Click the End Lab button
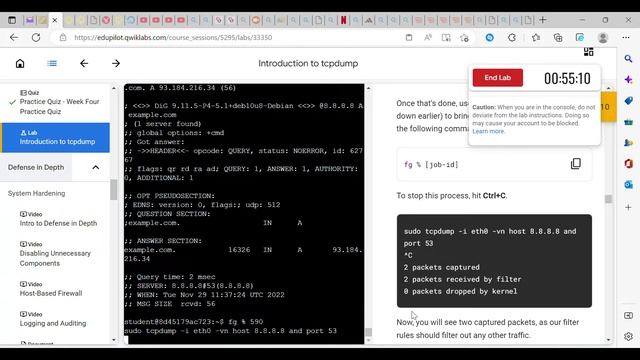 tap(498, 78)
